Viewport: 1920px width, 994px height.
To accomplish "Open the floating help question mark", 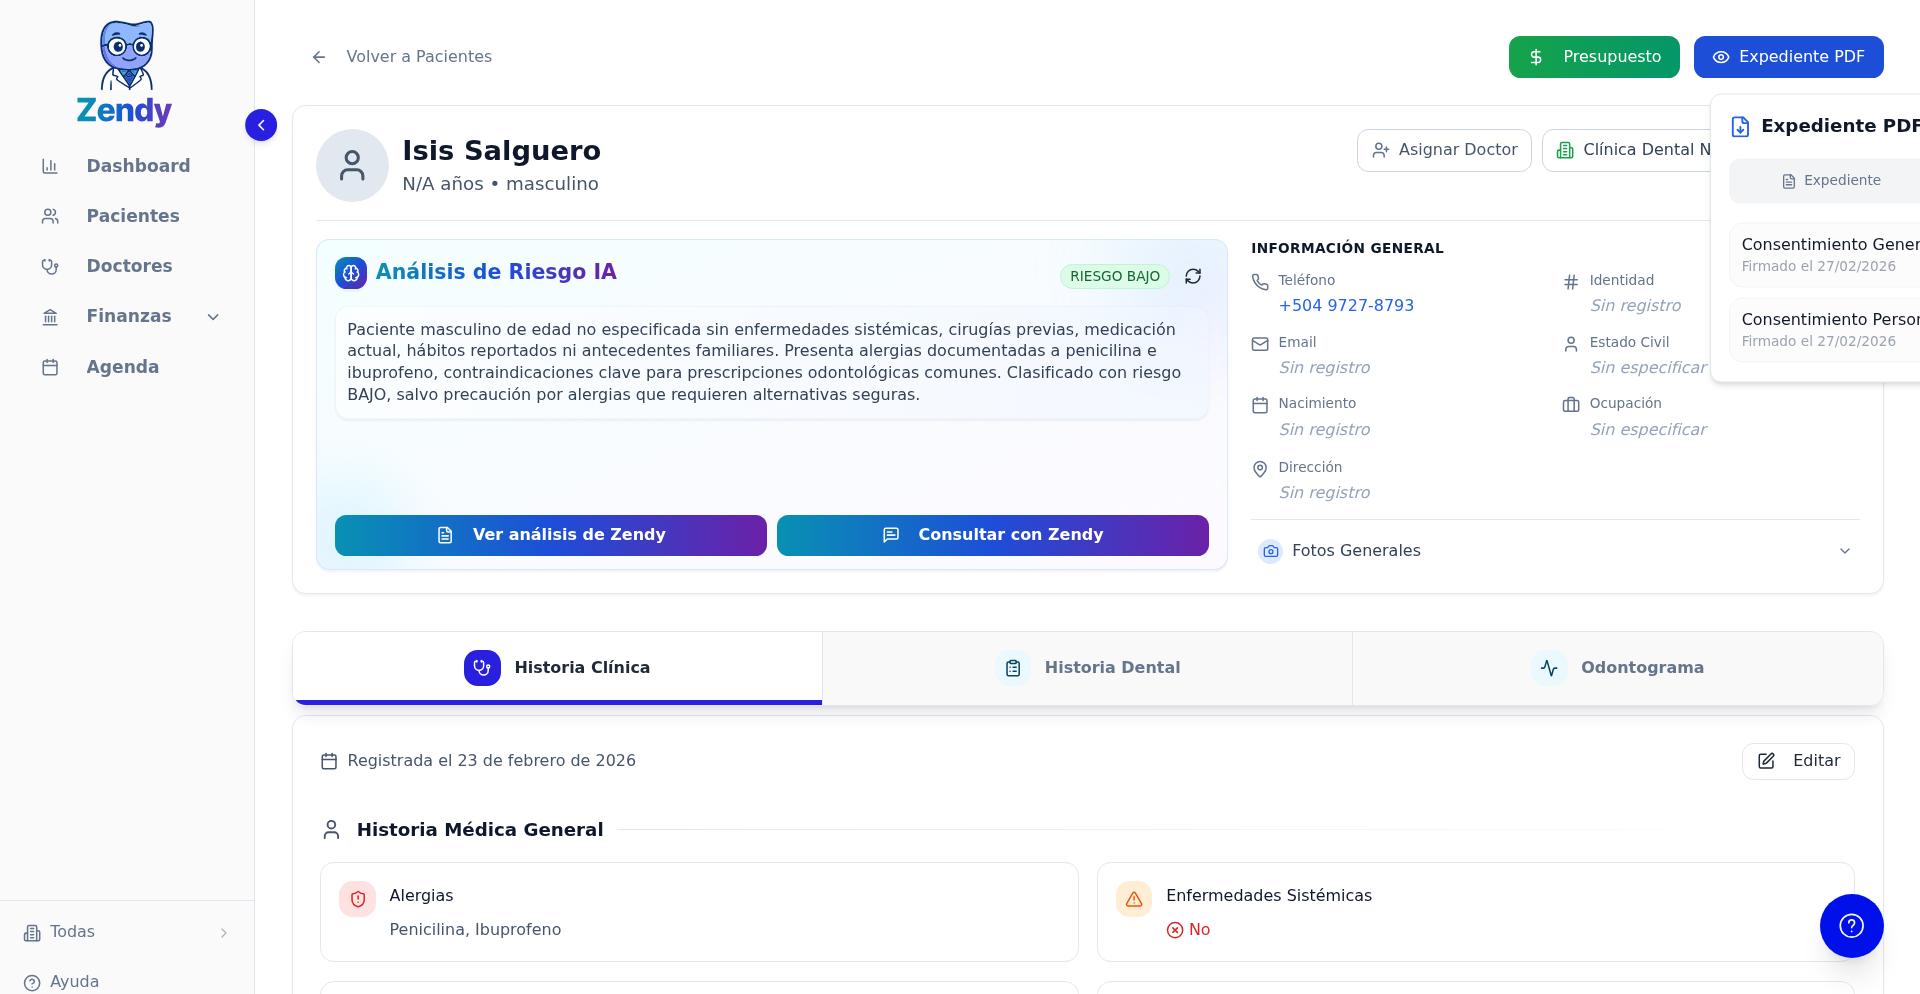I will 1851,926.
